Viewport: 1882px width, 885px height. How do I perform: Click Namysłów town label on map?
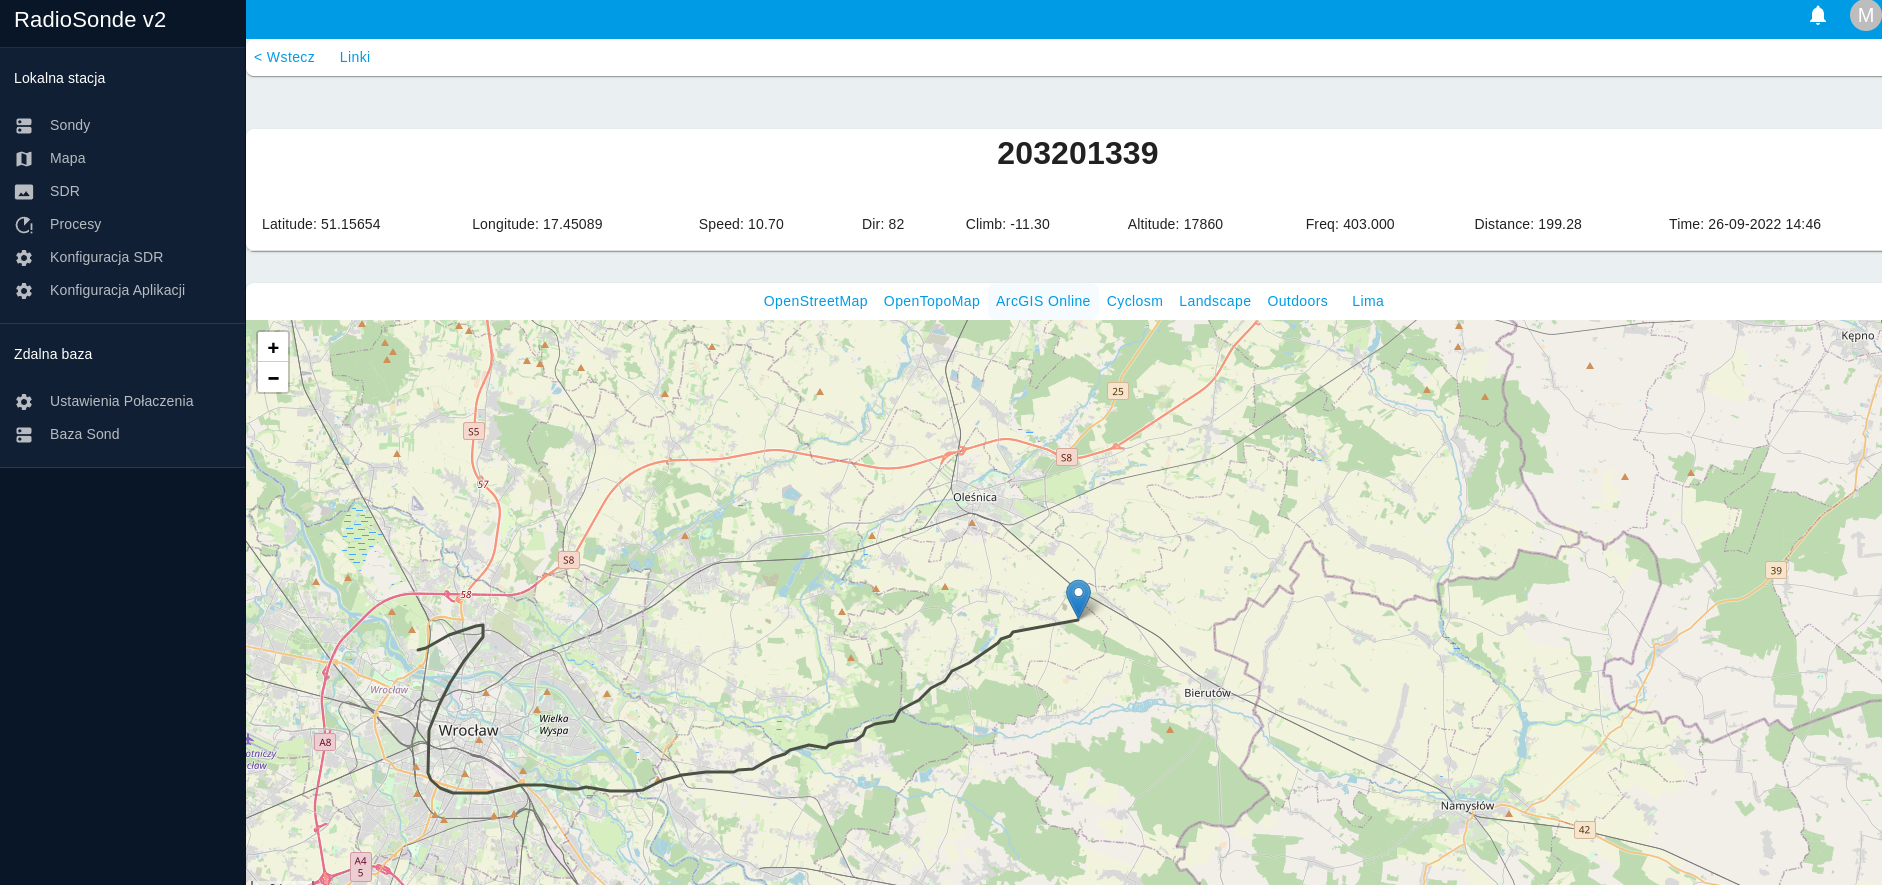(1467, 806)
